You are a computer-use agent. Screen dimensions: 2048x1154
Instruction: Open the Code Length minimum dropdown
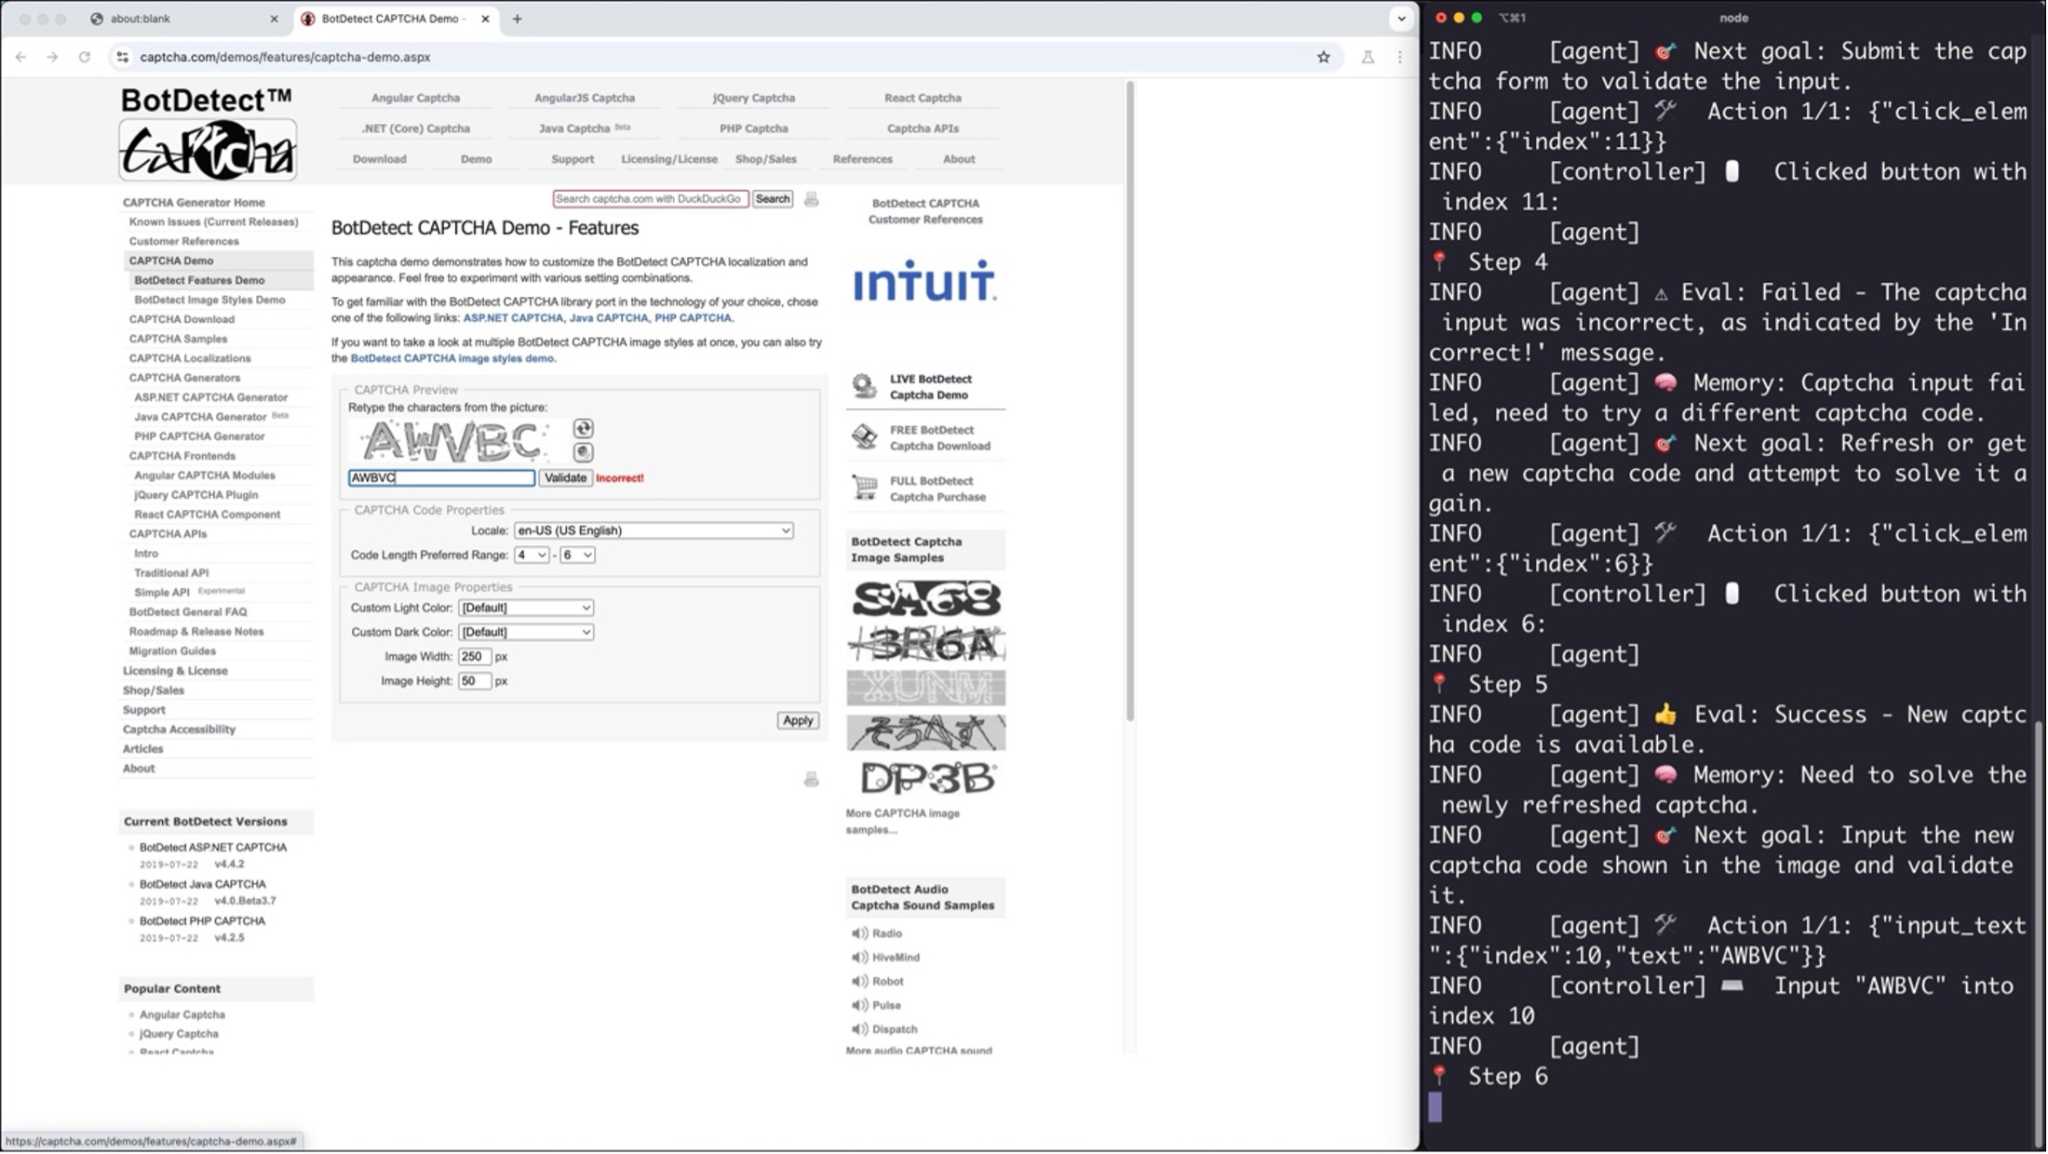[x=530, y=554]
